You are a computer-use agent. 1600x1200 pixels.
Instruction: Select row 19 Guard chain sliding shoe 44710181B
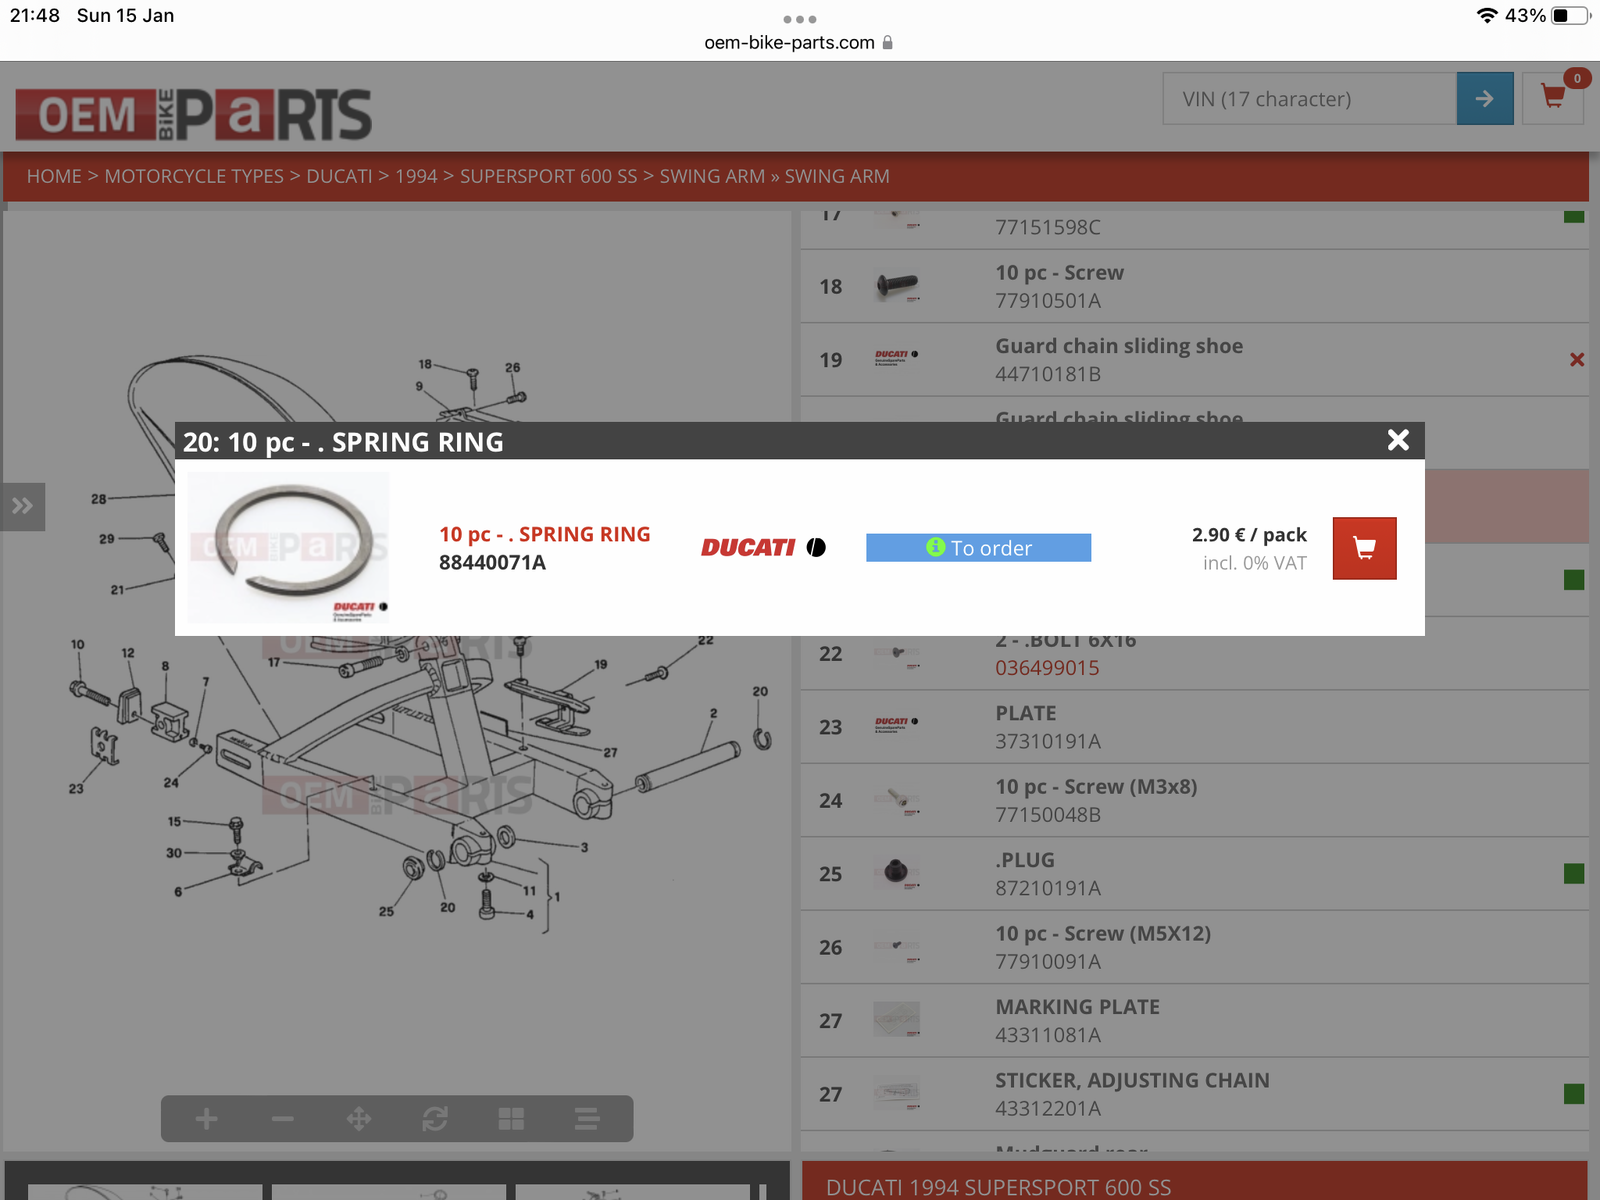coord(1194,360)
